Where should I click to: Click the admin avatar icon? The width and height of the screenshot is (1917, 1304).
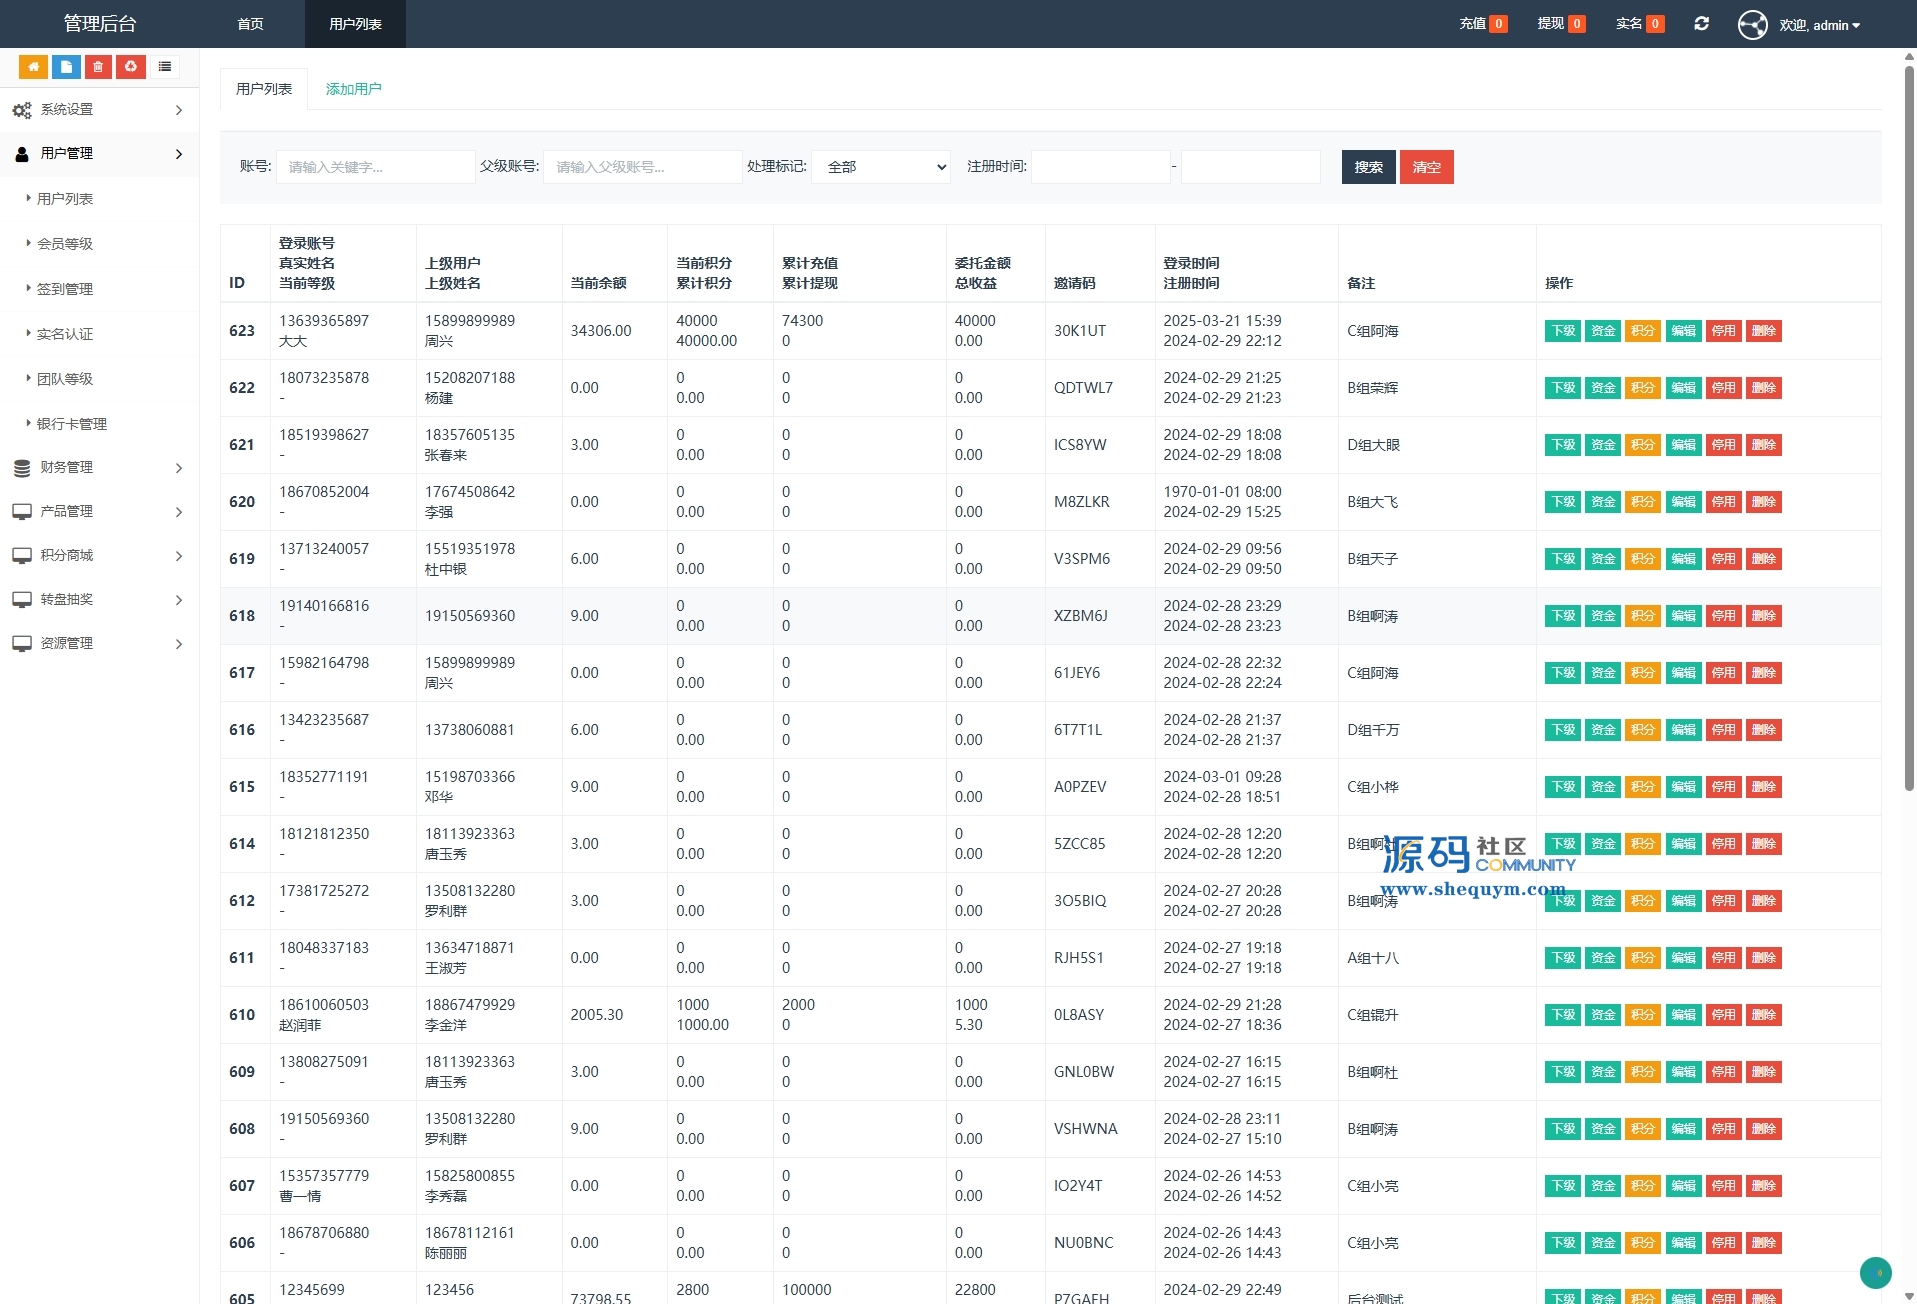pyautogui.click(x=1752, y=25)
